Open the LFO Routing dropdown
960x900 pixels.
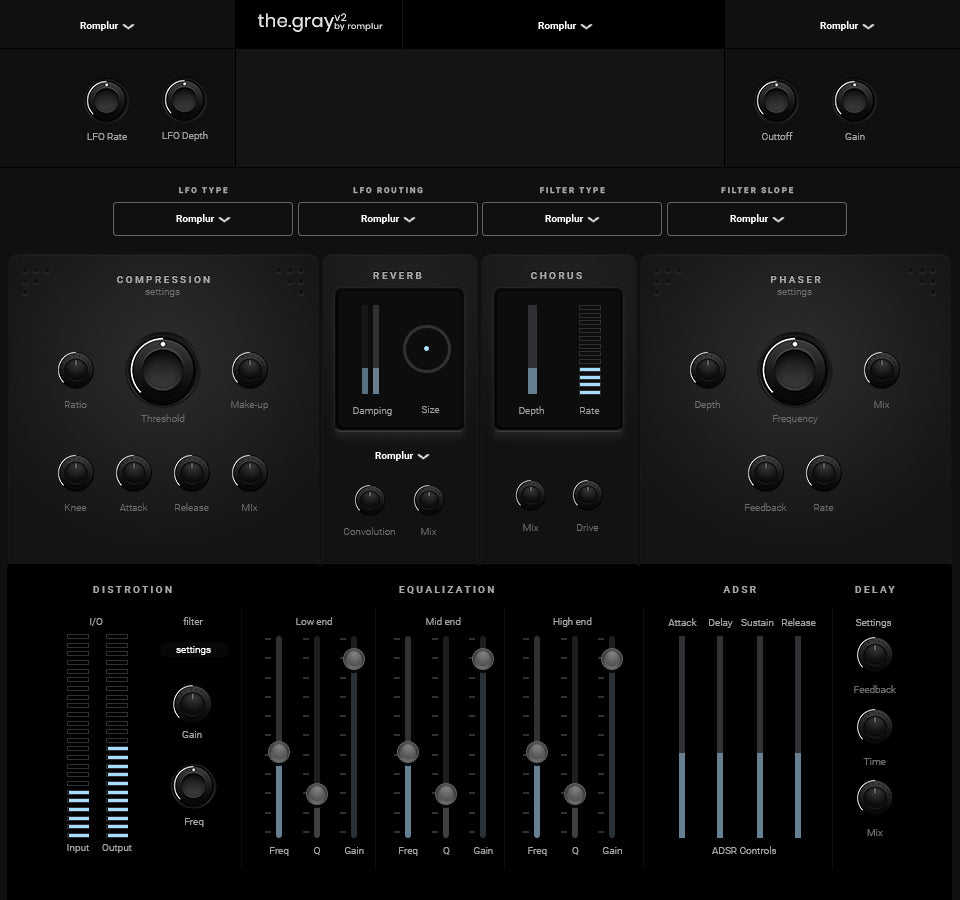tap(388, 219)
